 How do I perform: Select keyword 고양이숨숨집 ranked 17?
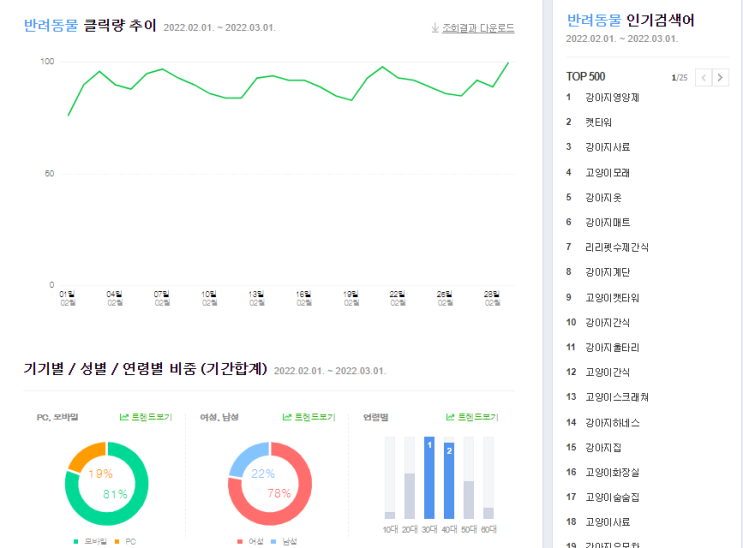pos(612,497)
